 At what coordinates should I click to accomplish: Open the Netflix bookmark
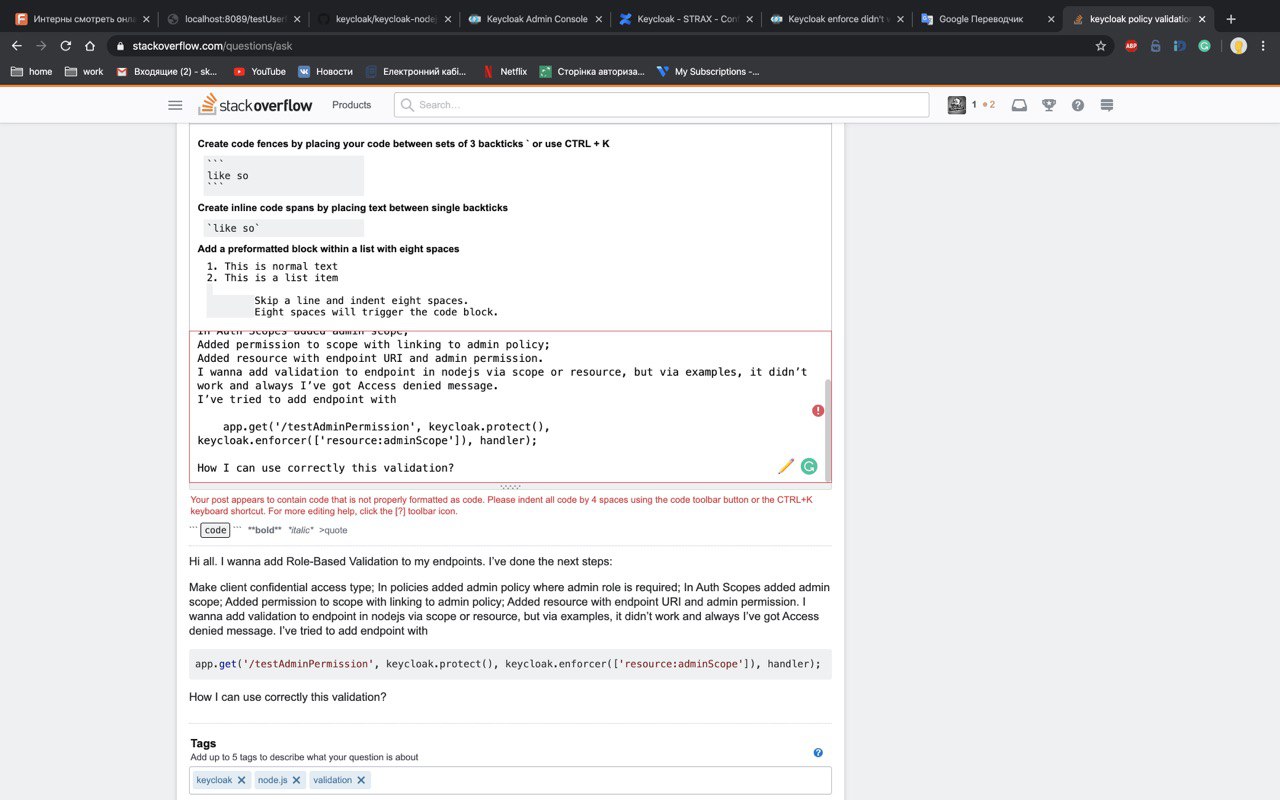(504, 71)
